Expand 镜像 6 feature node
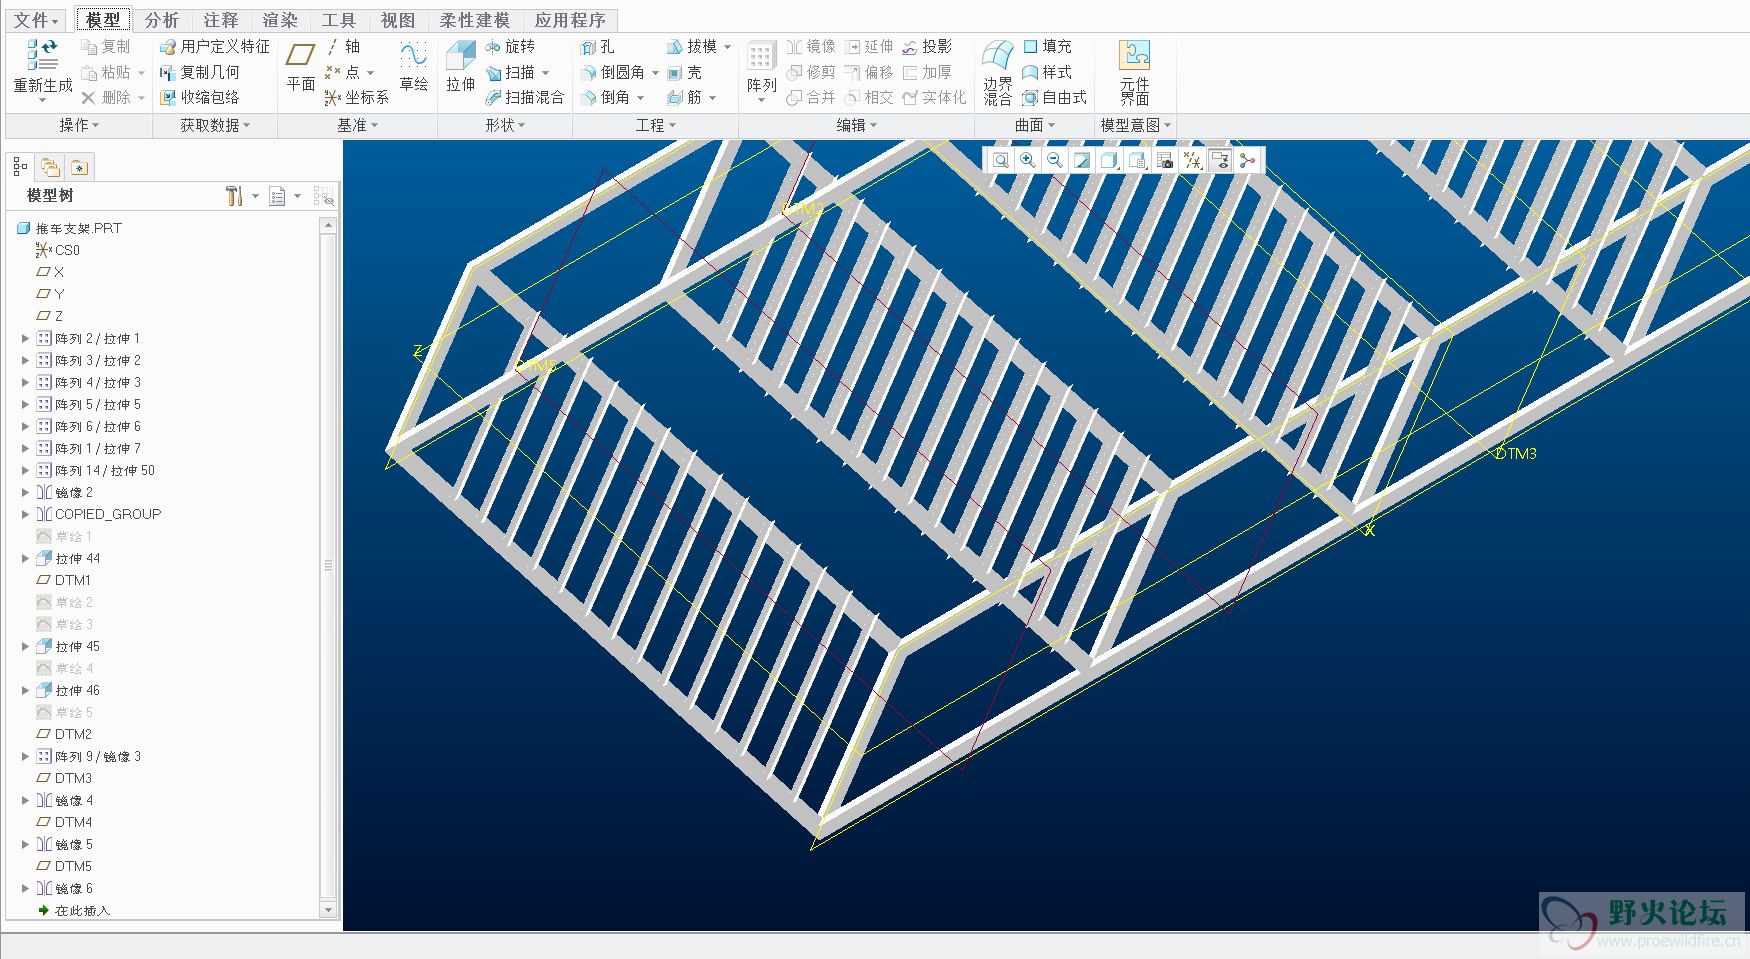The width and height of the screenshot is (1750, 959). [25, 888]
